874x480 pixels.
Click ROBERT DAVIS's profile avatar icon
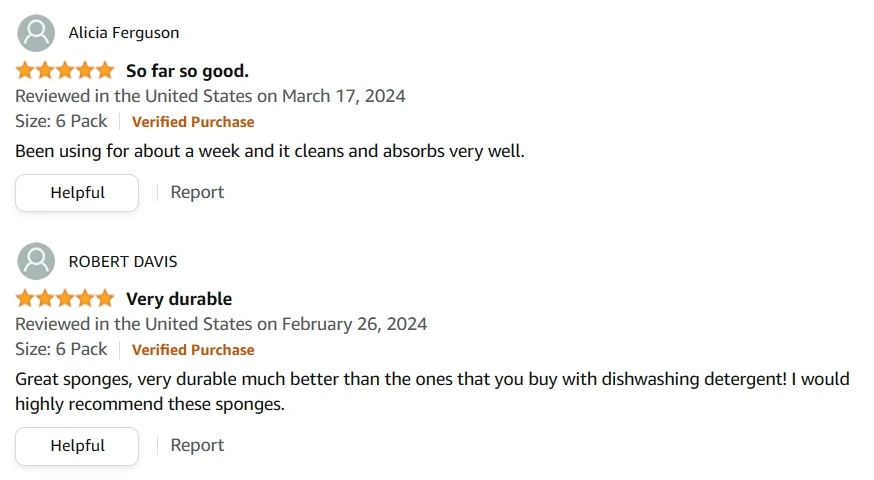point(37,261)
